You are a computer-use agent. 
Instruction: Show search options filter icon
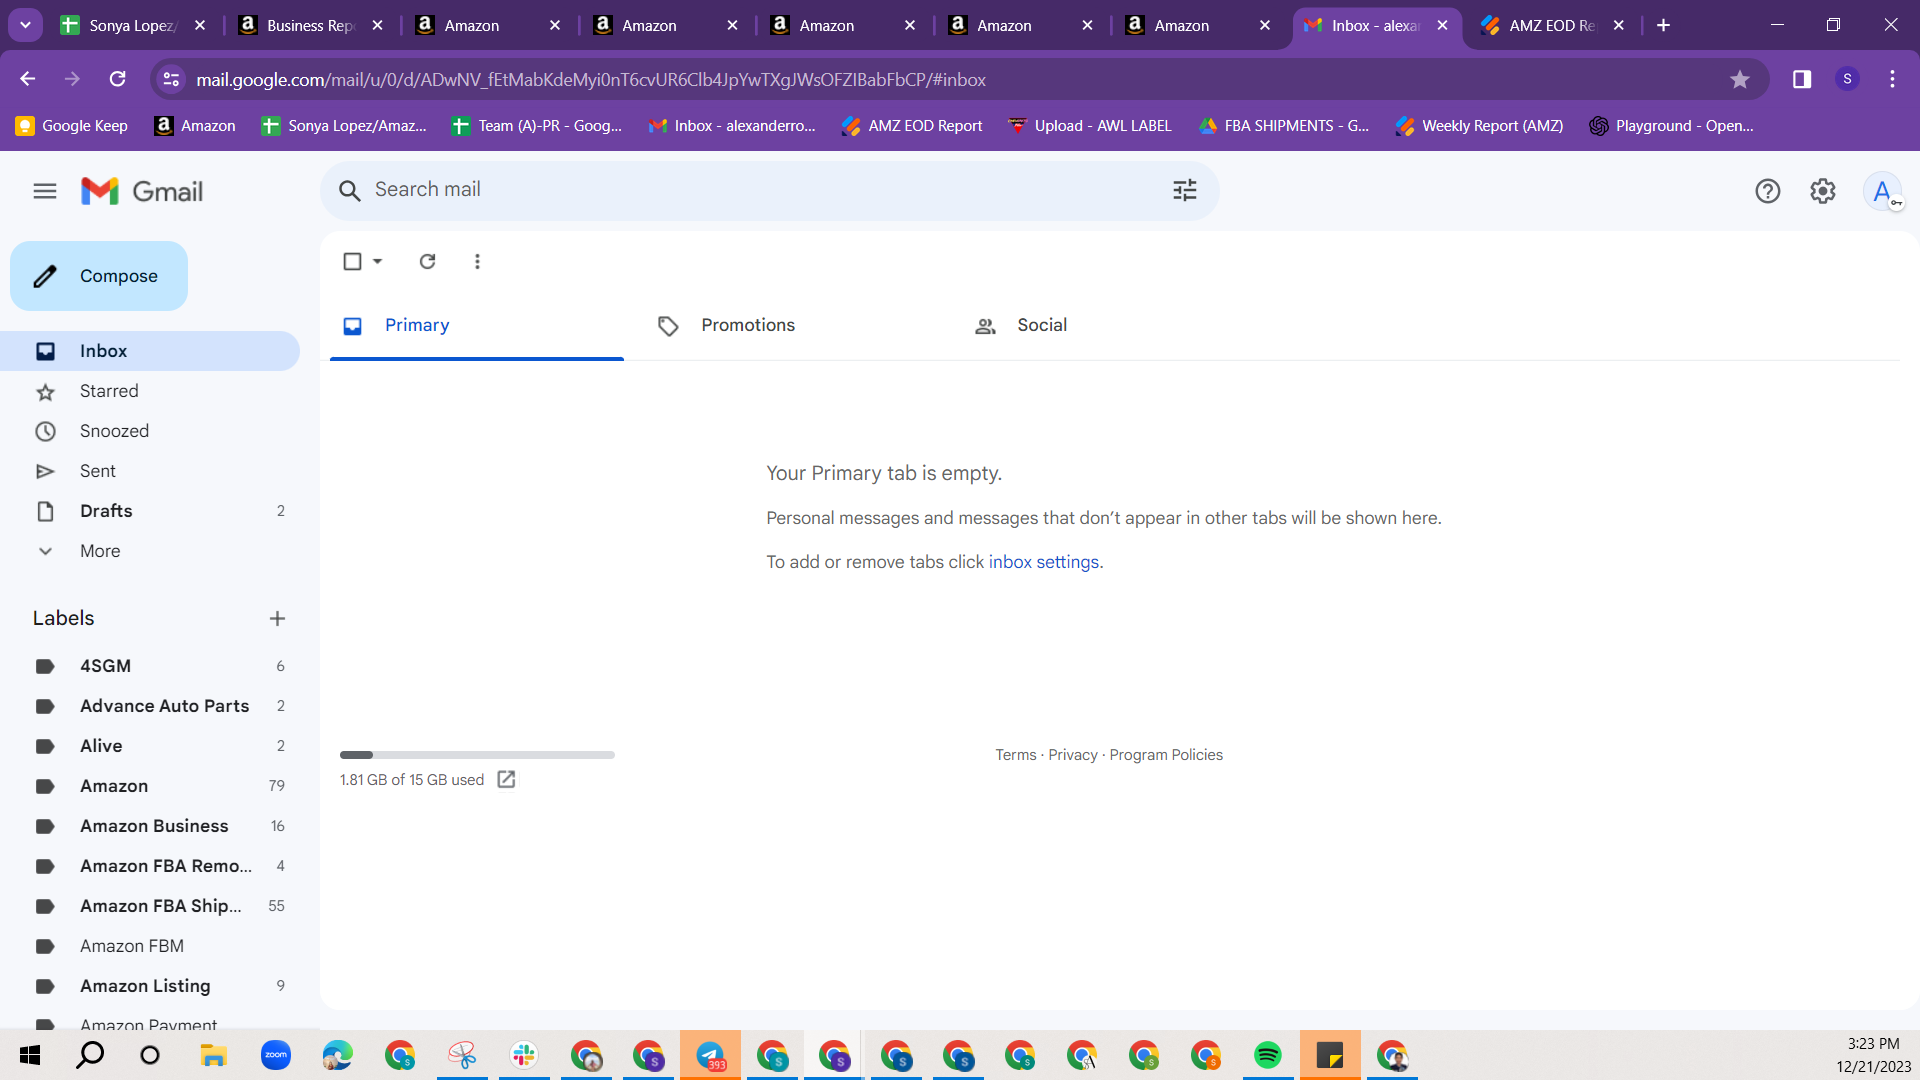[x=1185, y=190]
